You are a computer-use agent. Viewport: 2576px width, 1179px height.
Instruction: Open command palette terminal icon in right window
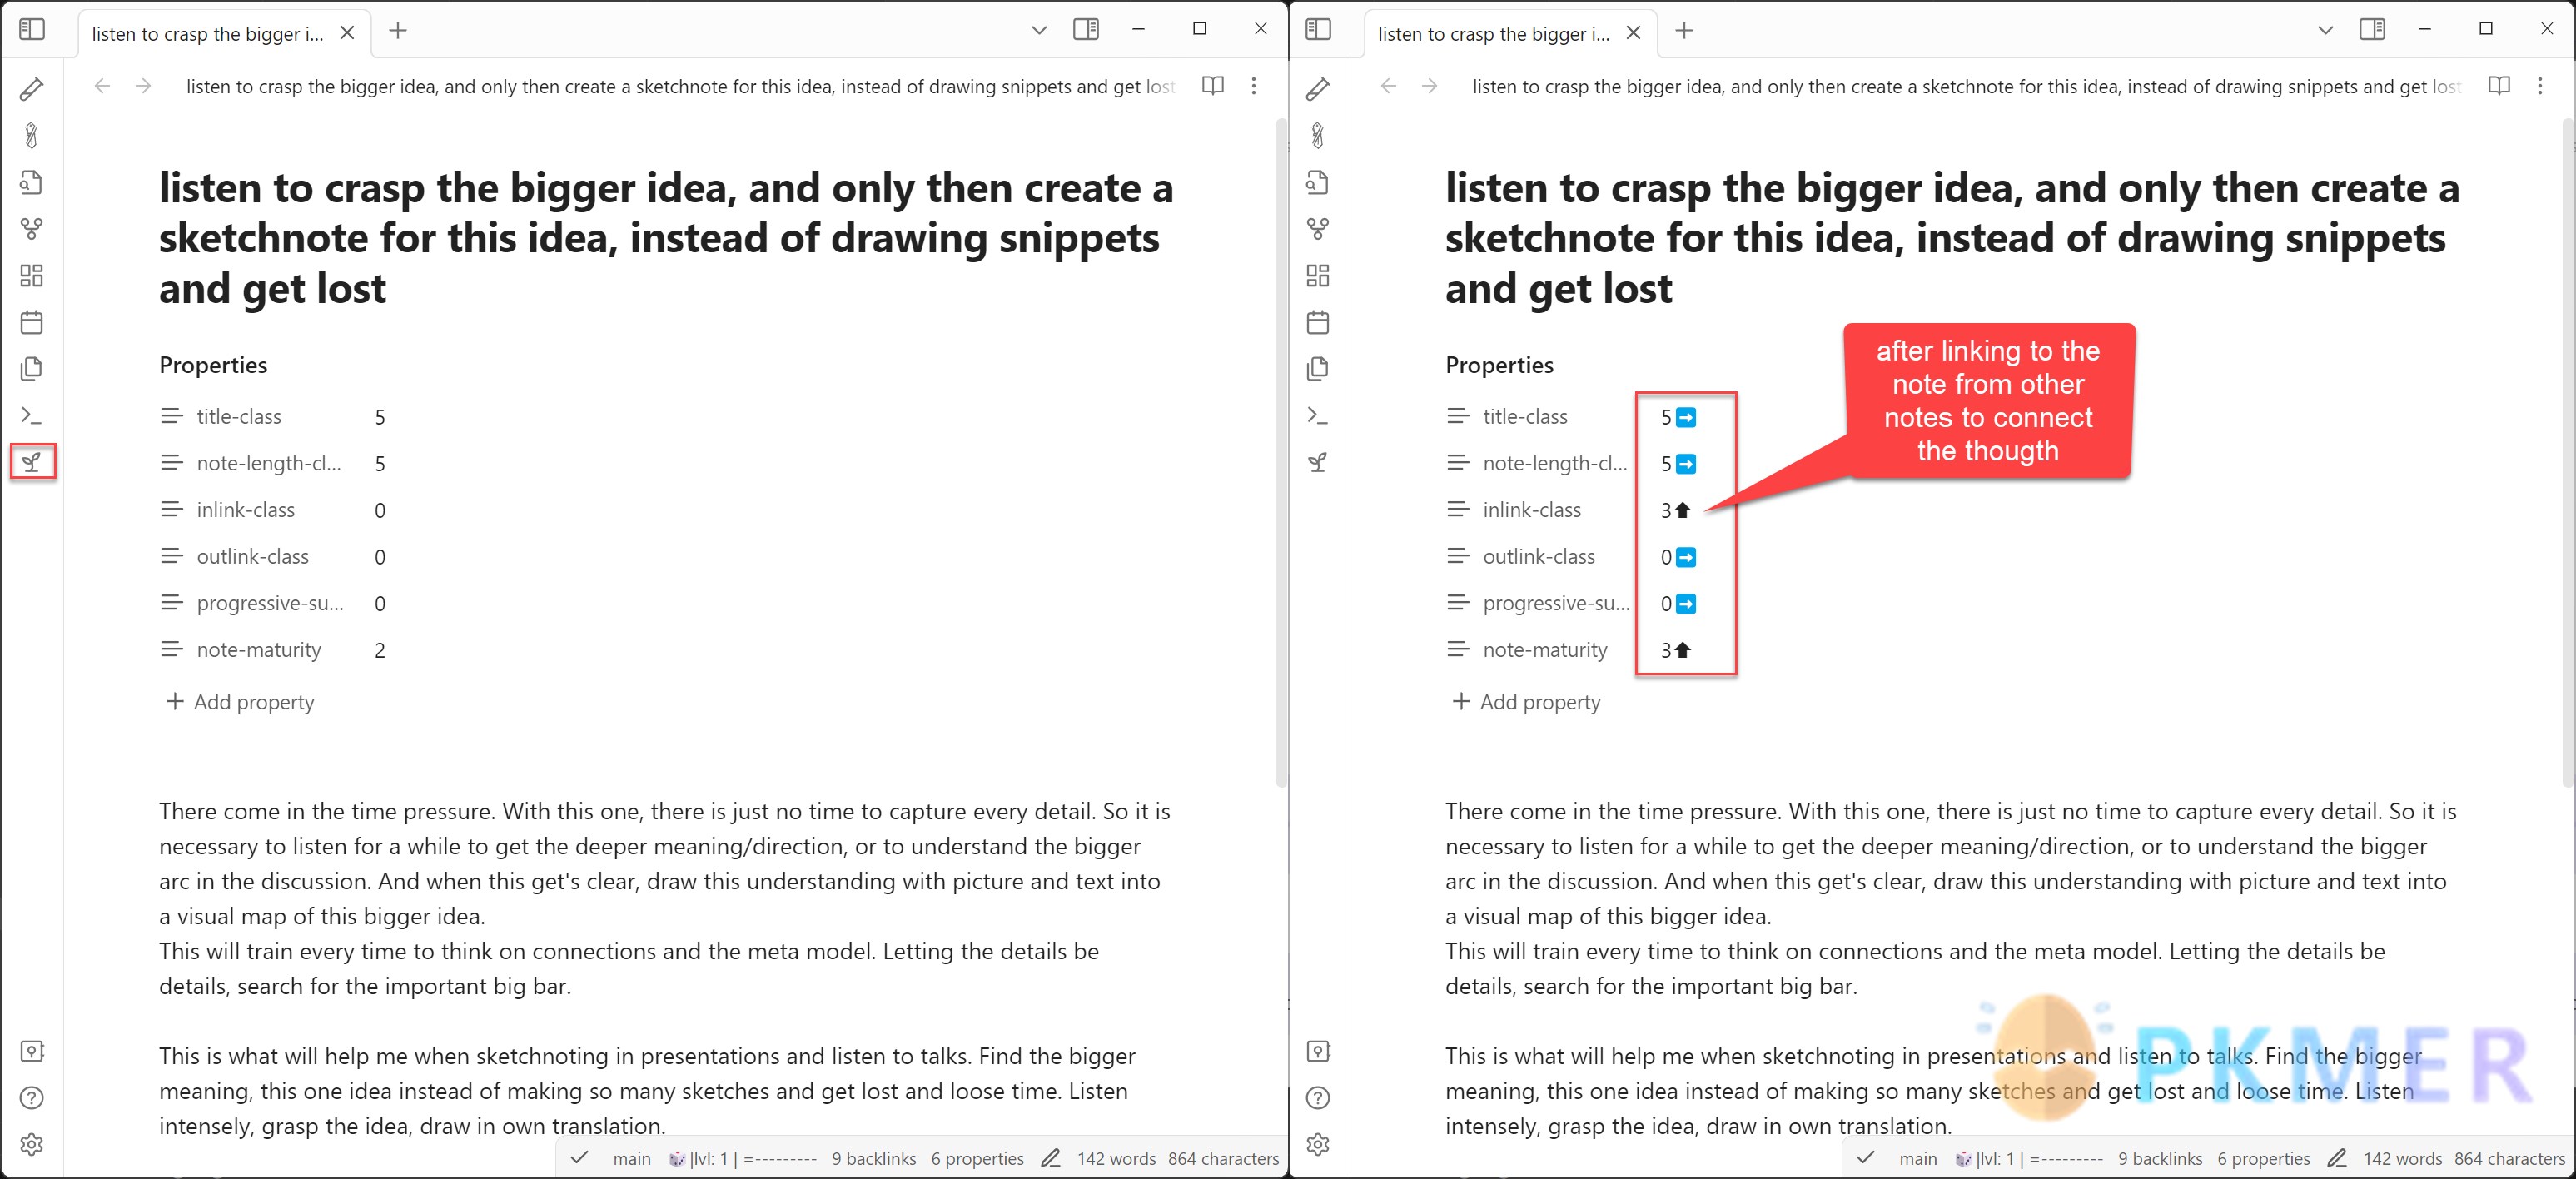click(x=1318, y=415)
